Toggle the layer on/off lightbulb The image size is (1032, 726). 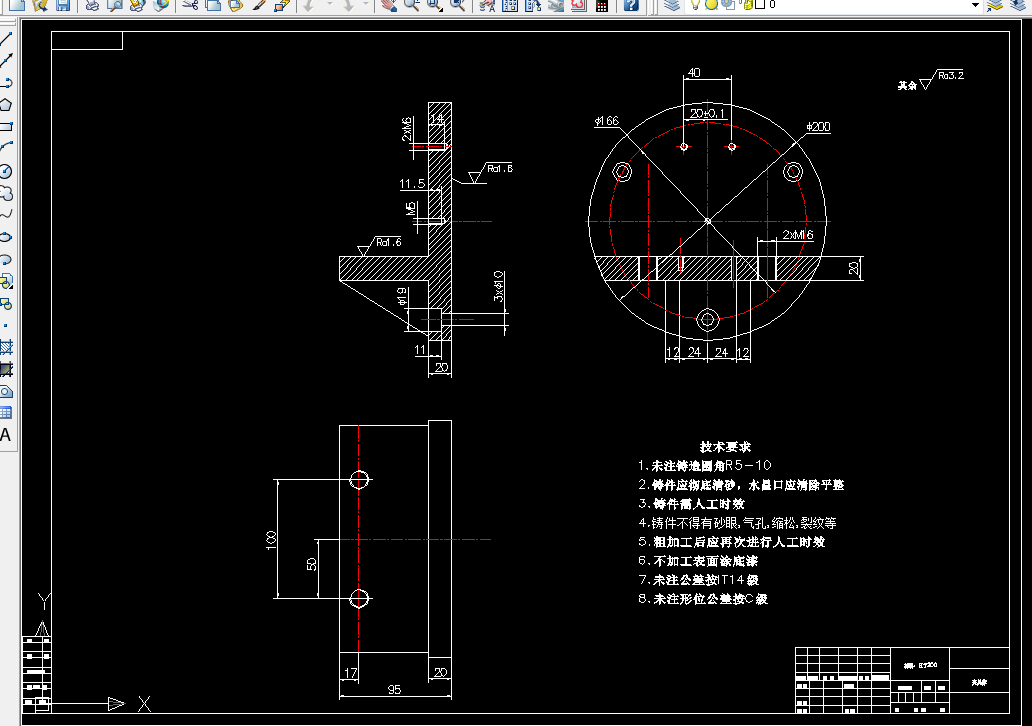(695, 5)
